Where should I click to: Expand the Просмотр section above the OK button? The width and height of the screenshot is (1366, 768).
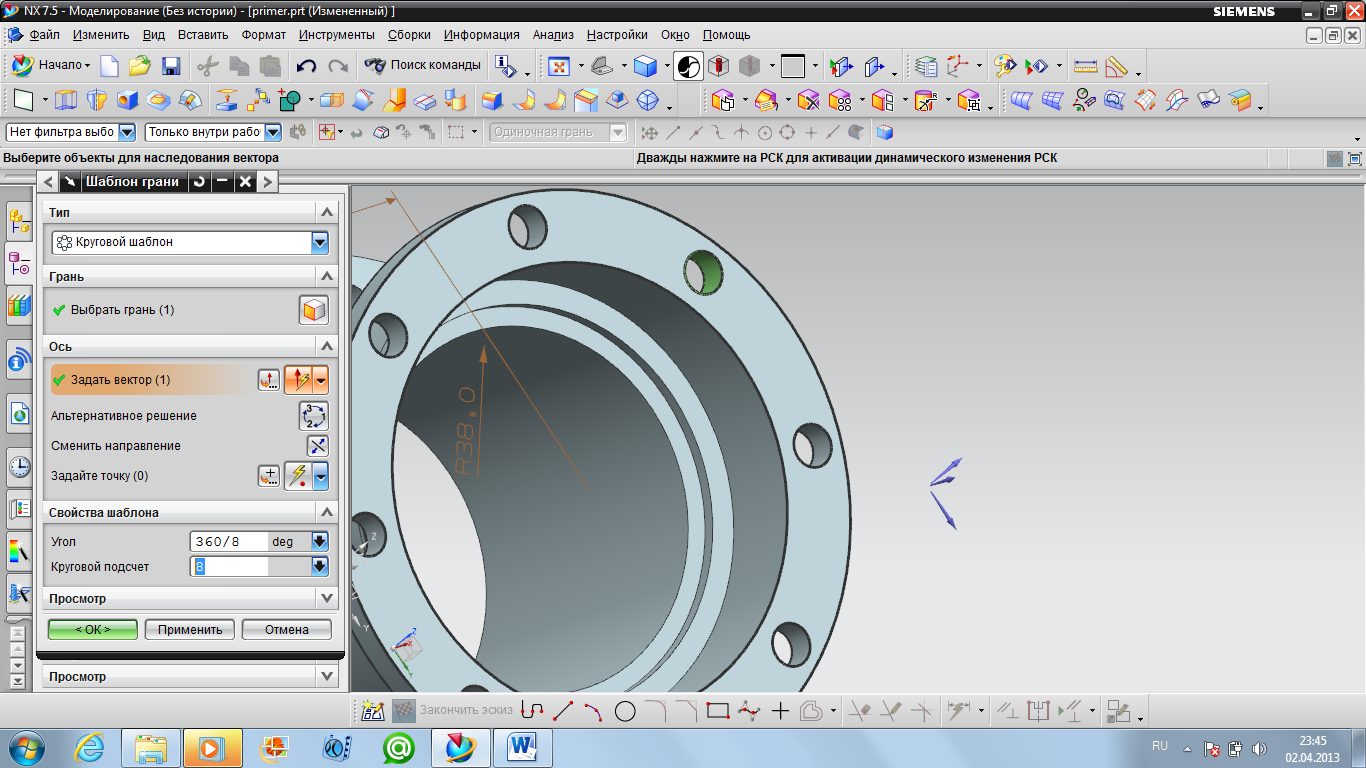pos(326,598)
